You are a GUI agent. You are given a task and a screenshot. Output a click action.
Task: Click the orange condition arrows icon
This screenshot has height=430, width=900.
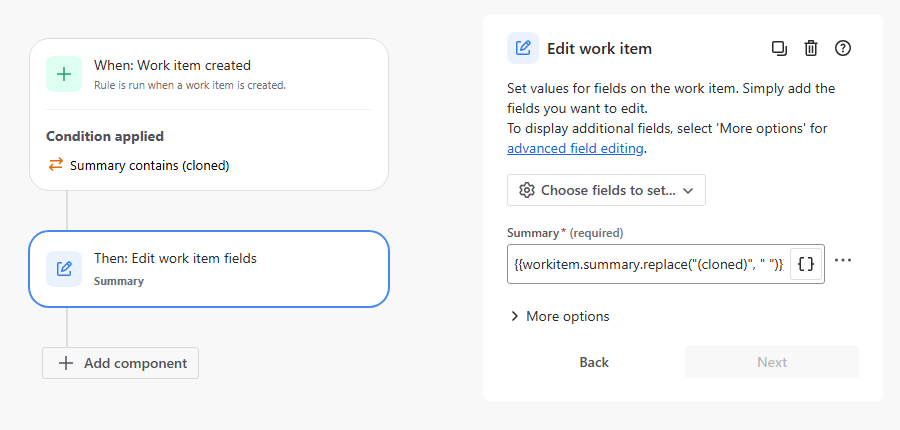point(56,165)
